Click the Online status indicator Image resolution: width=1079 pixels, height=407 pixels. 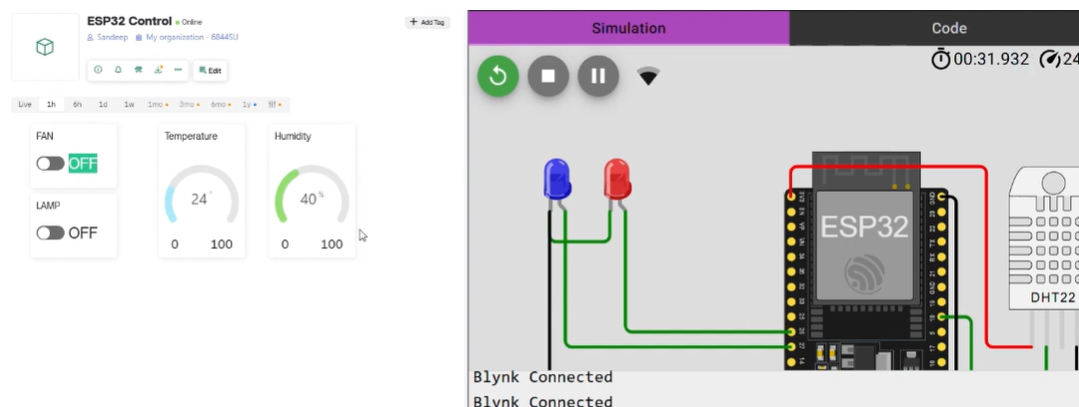[189, 22]
